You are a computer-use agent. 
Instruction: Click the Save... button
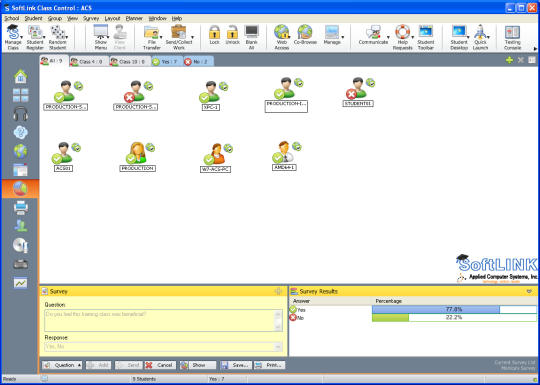(236, 365)
